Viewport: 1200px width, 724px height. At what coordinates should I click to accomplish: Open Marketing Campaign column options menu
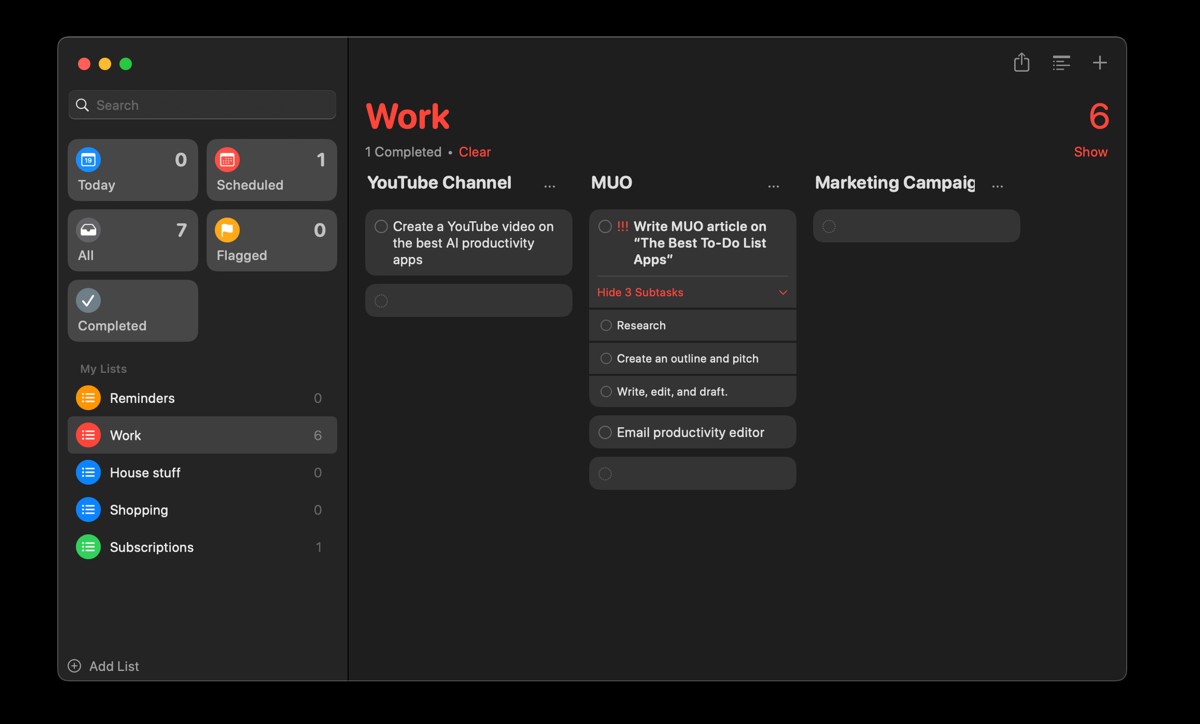(x=998, y=186)
